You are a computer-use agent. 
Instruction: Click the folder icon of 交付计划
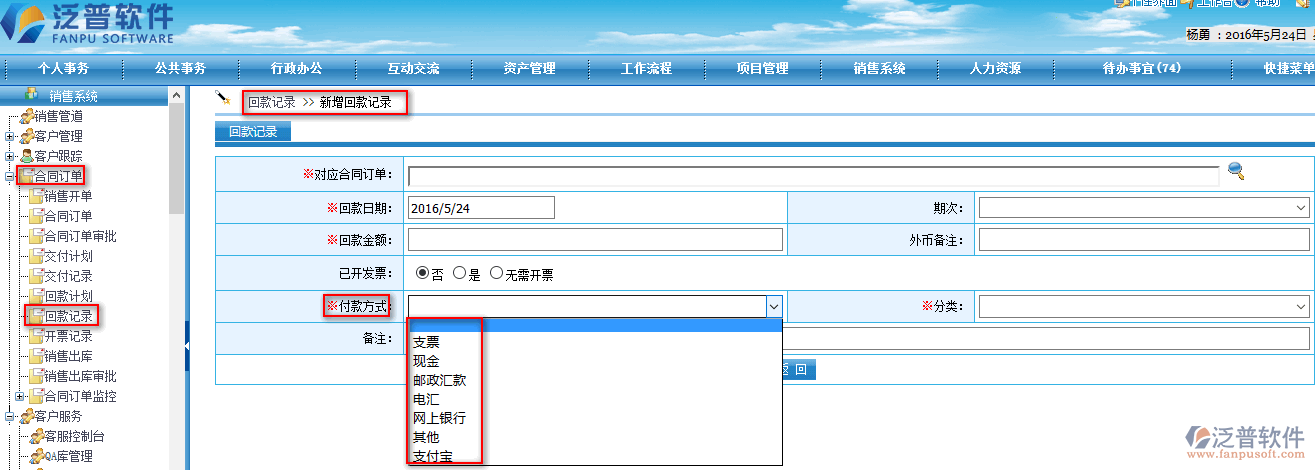(x=36, y=256)
